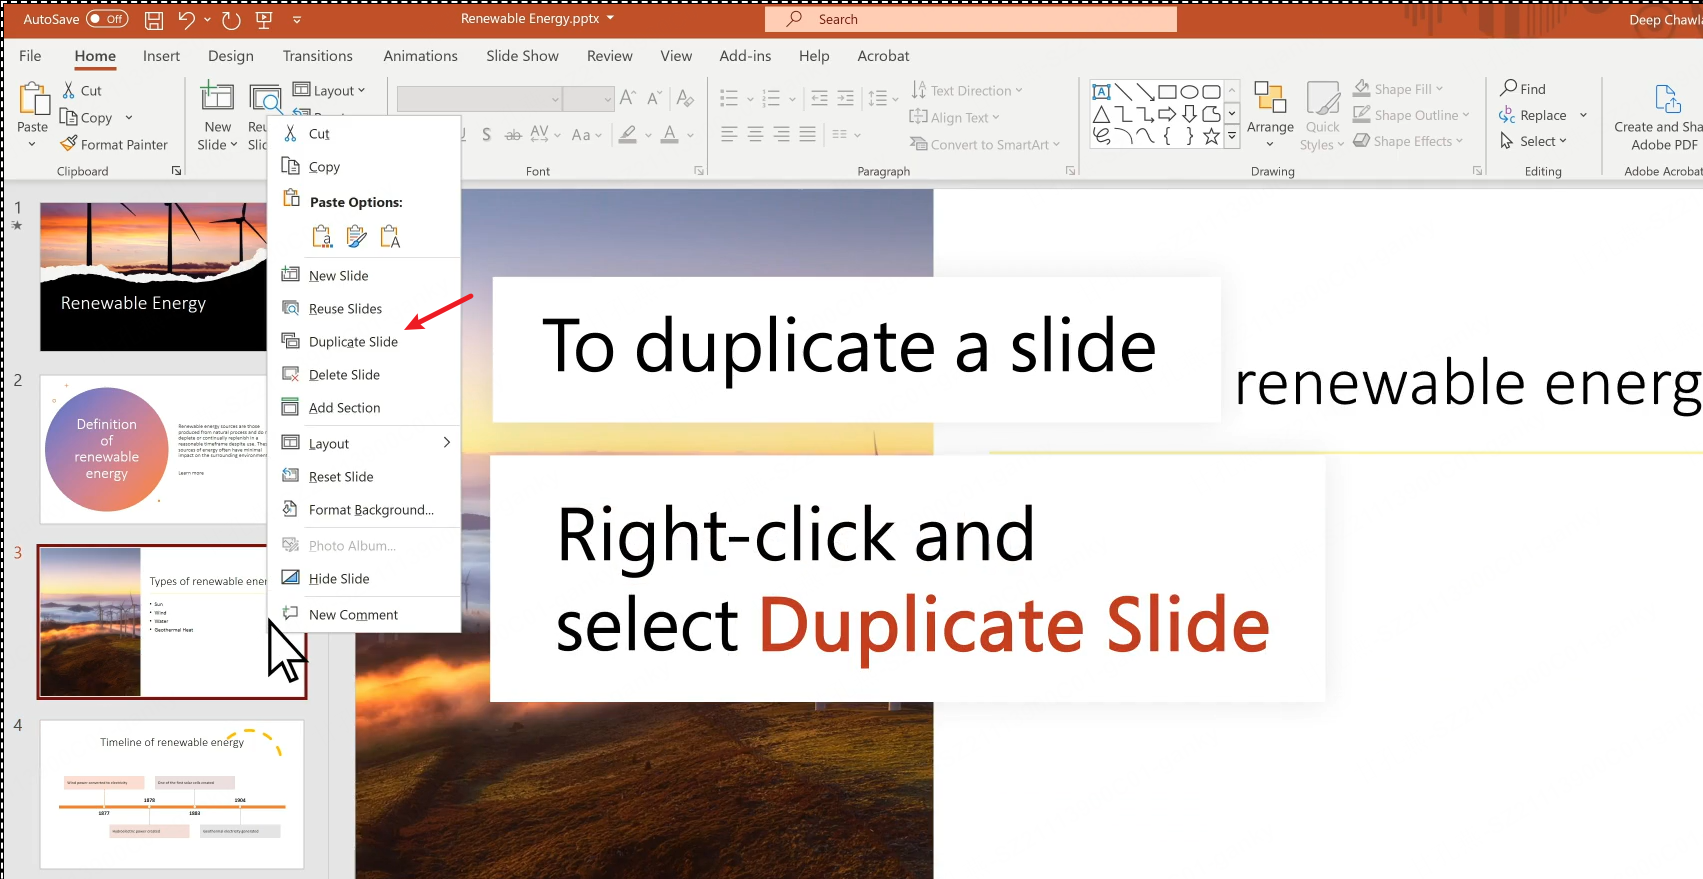Click the Search box in title bar
1703x879 pixels.
[x=971, y=19]
